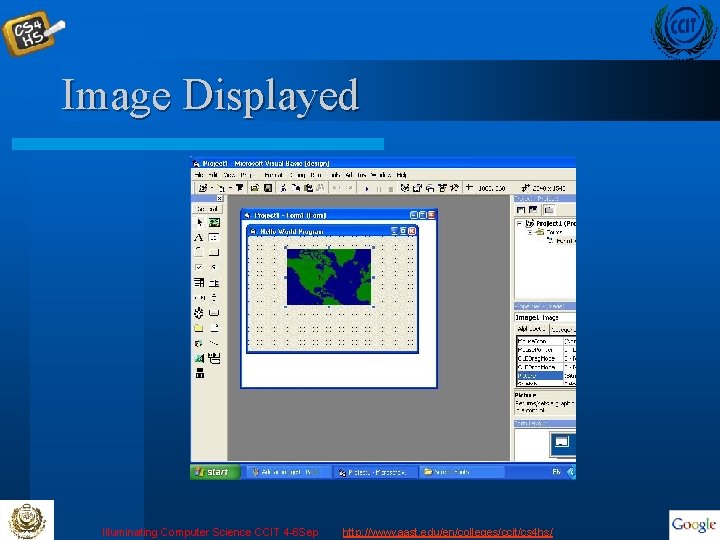Select the DirListBox folder tool
Screen dimensions: 720x540
199,328
